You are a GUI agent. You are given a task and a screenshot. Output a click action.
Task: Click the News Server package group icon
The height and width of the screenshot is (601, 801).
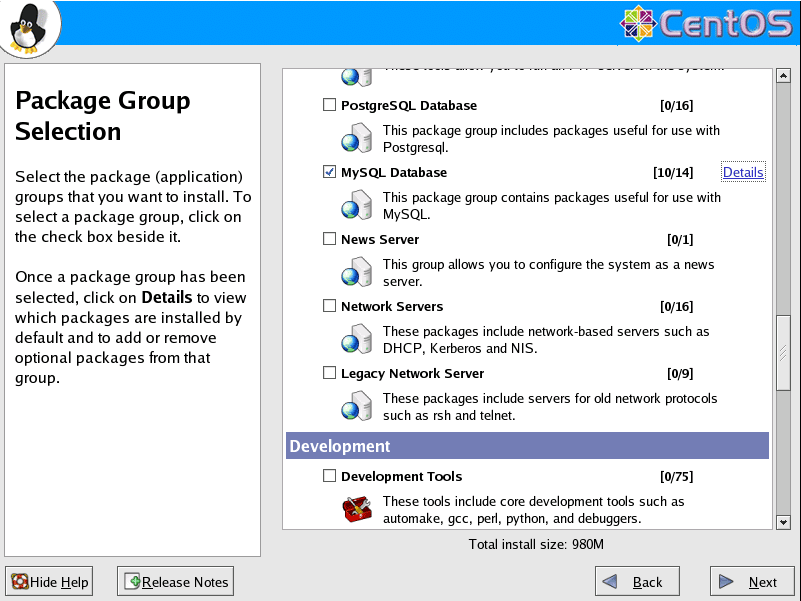coord(356,272)
